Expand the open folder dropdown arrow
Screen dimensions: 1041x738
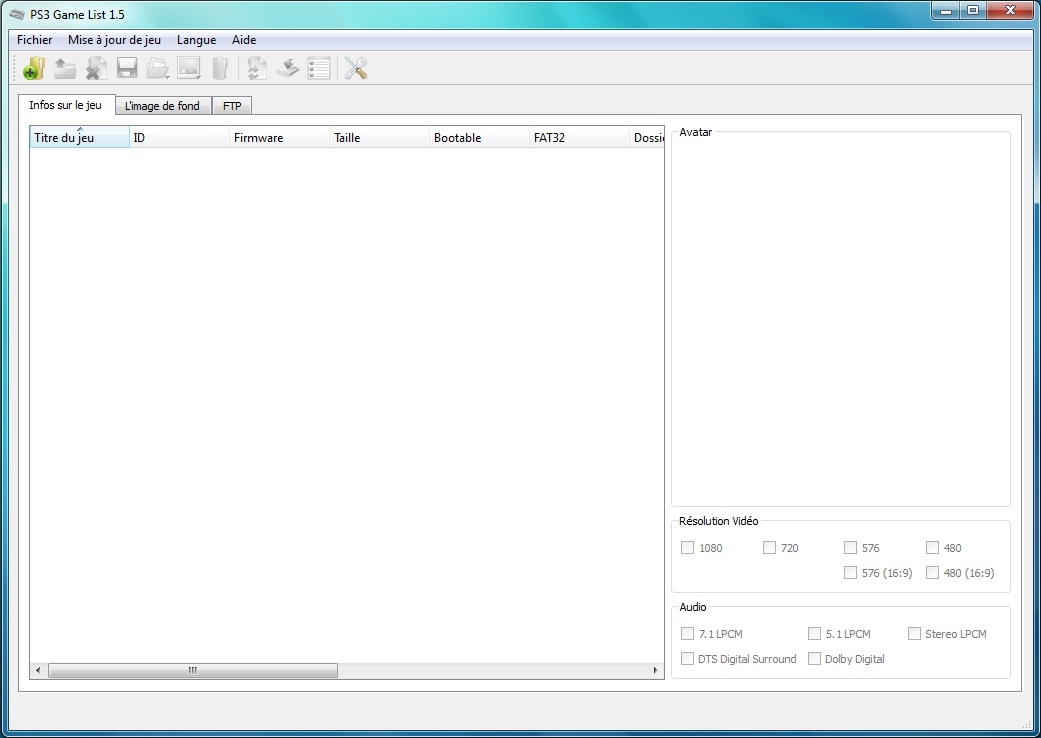tap(168, 77)
